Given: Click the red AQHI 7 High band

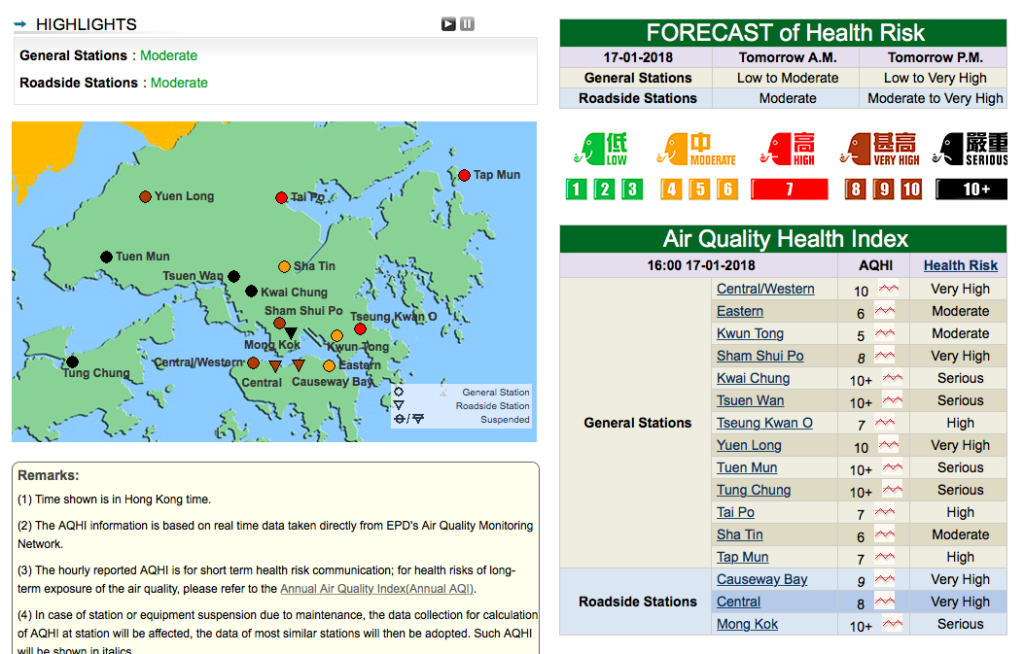Looking at the screenshot, I should [x=789, y=189].
